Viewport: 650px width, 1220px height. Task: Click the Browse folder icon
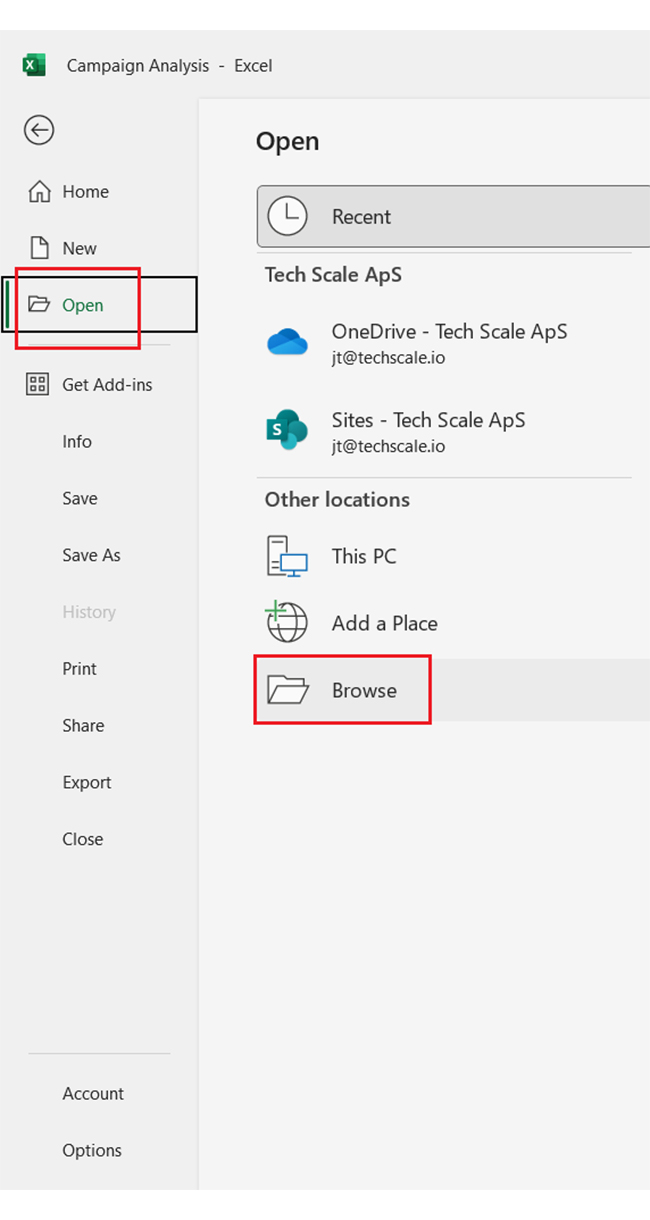point(288,690)
